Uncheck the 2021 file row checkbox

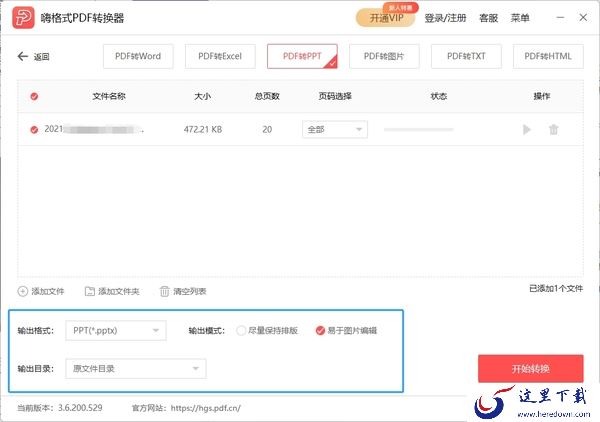34,130
